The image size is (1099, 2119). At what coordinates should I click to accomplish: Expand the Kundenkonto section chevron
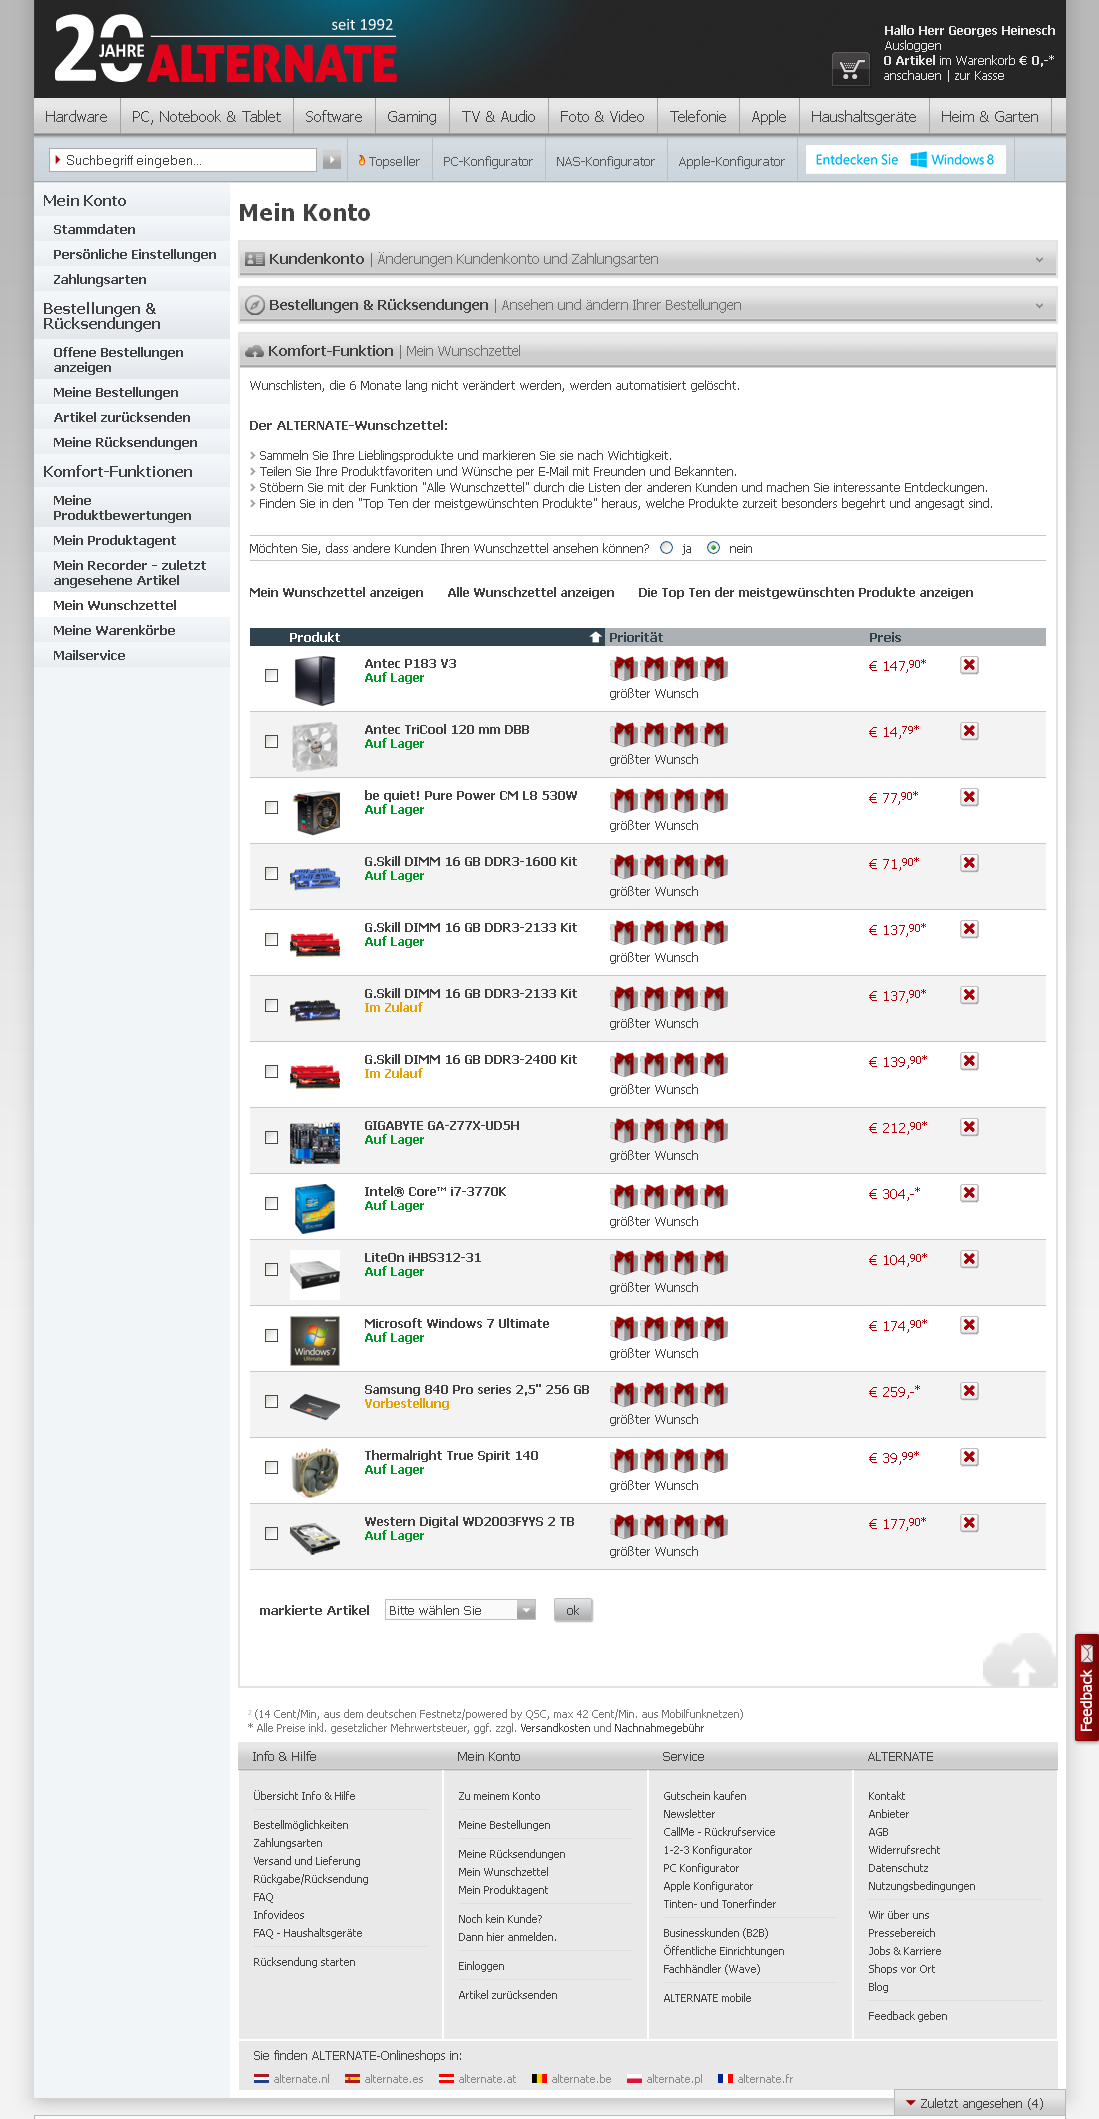coord(1039,260)
